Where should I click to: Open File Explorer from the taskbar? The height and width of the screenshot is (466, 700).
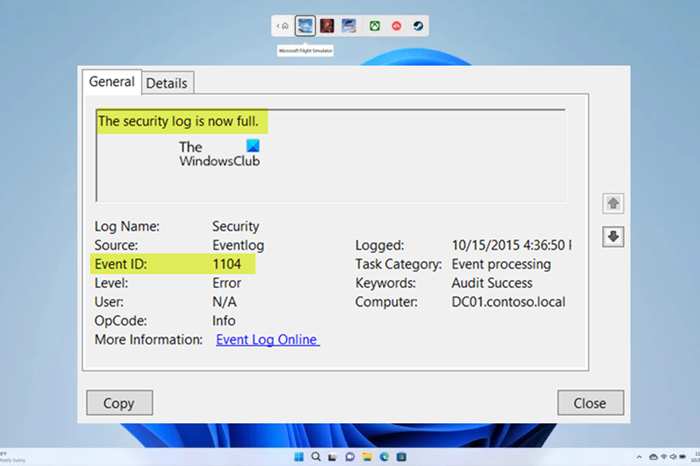[x=367, y=457]
